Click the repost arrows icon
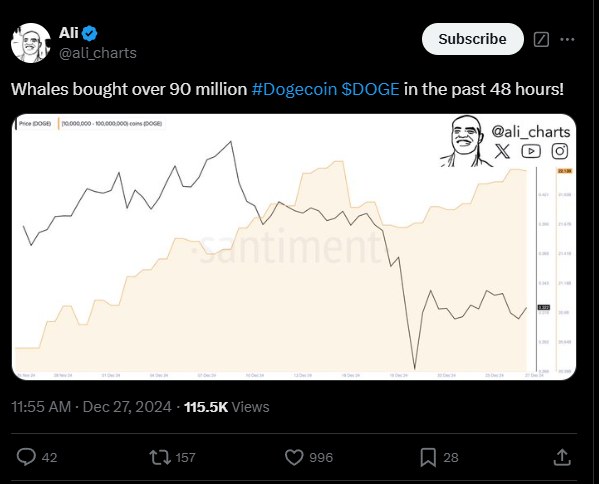 pos(160,457)
